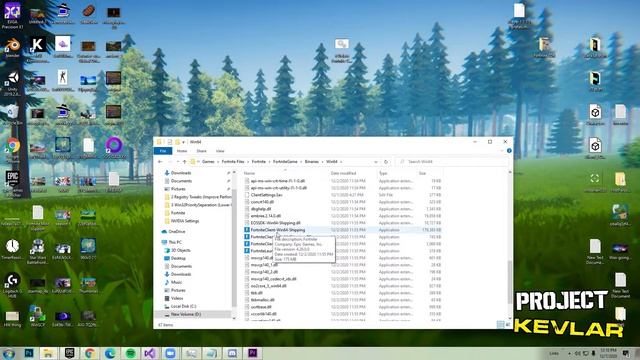Open Spotify from the taskbar
640x360 pixels.
(130, 353)
